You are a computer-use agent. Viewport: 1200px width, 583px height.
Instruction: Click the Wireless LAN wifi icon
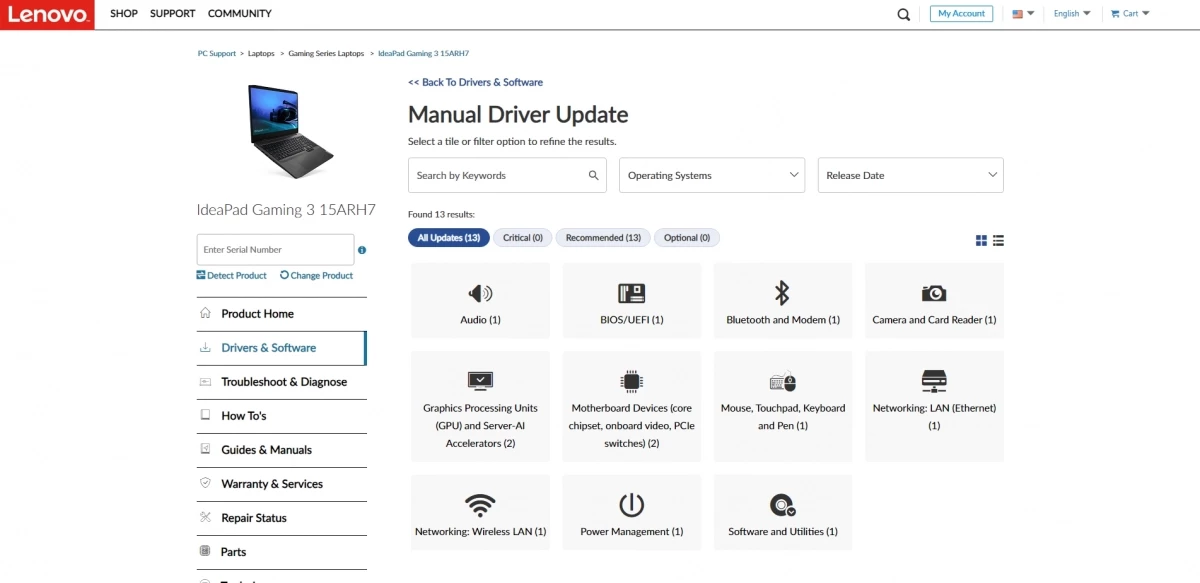tap(480, 504)
